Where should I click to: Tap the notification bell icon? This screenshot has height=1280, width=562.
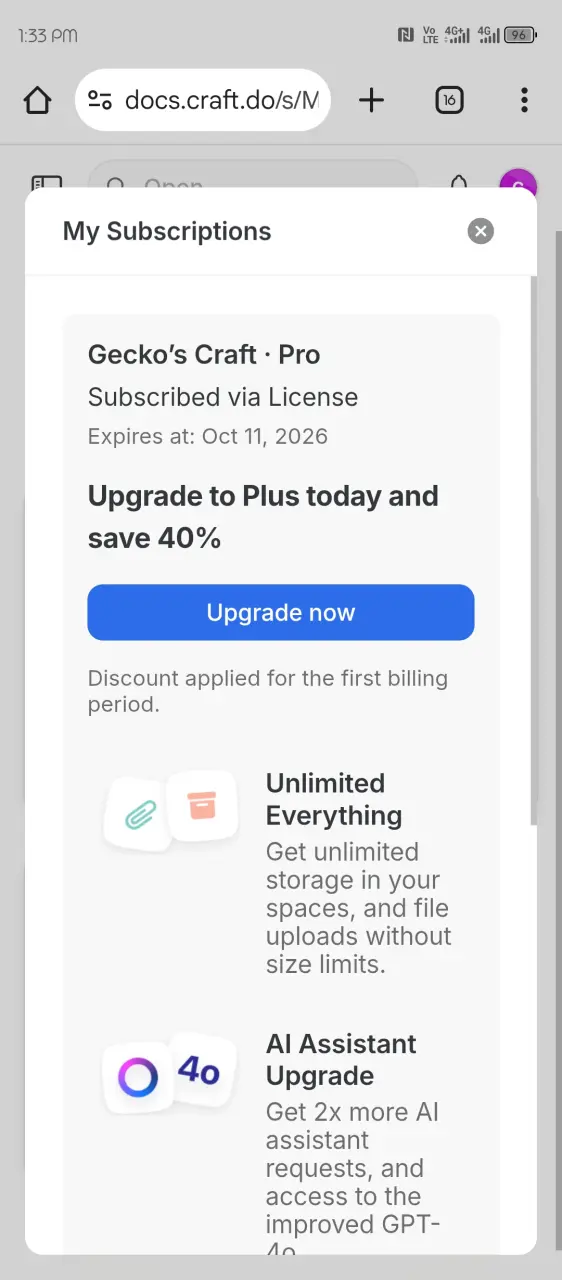[459, 184]
